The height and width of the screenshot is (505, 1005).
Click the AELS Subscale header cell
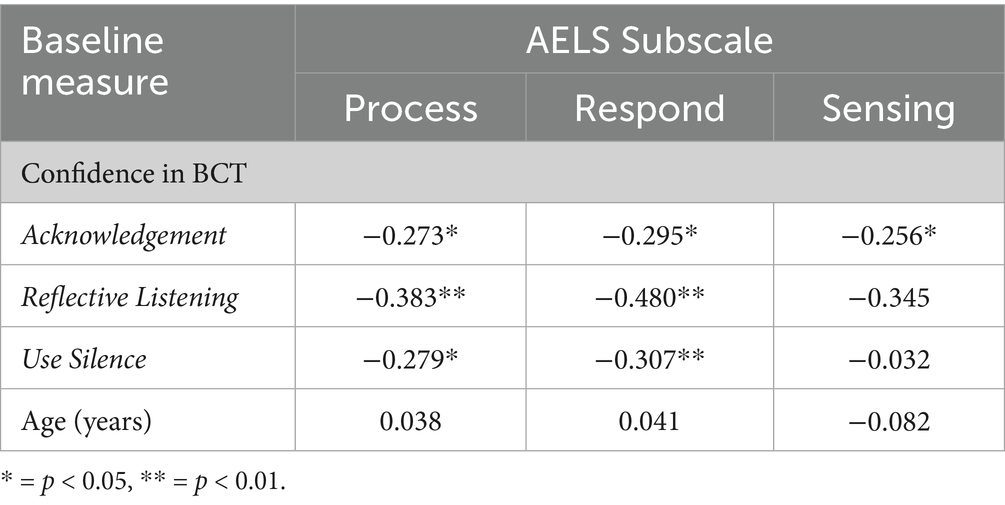click(650, 40)
